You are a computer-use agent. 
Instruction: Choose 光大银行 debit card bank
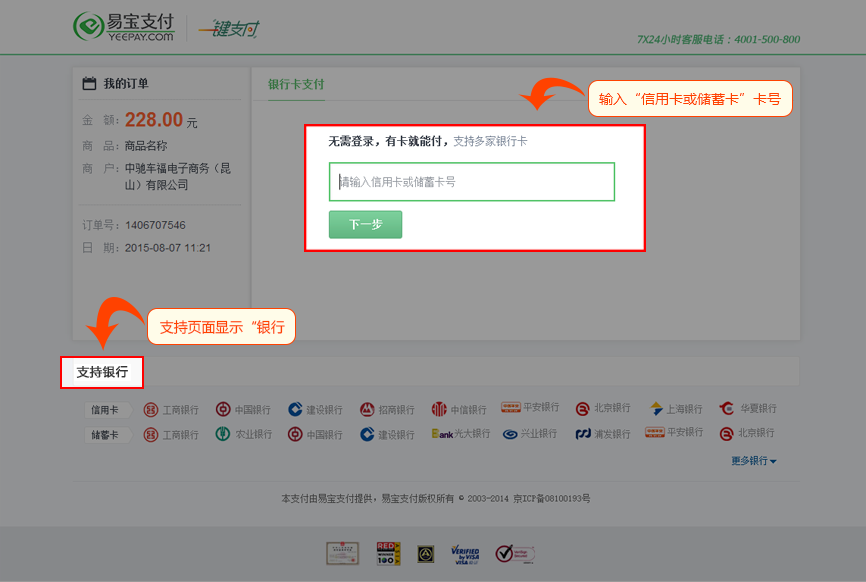pyautogui.click(x=461, y=434)
